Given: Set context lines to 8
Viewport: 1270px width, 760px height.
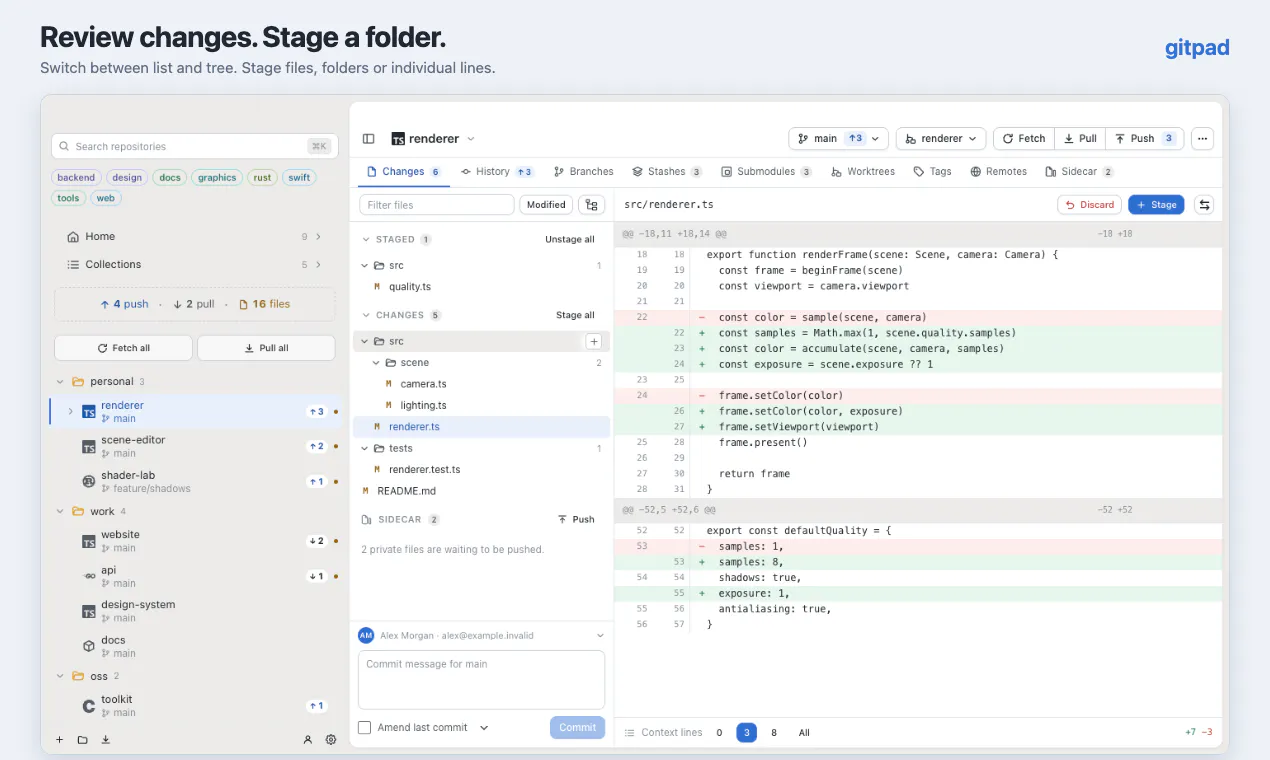Looking at the screenshot, I should [x=774, y=733].
